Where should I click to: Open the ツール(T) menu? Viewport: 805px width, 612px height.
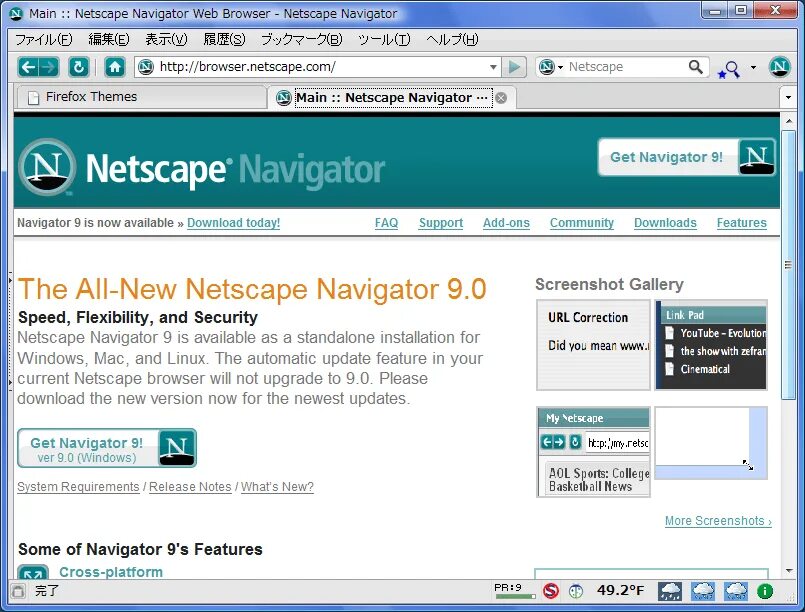(384, 40)
